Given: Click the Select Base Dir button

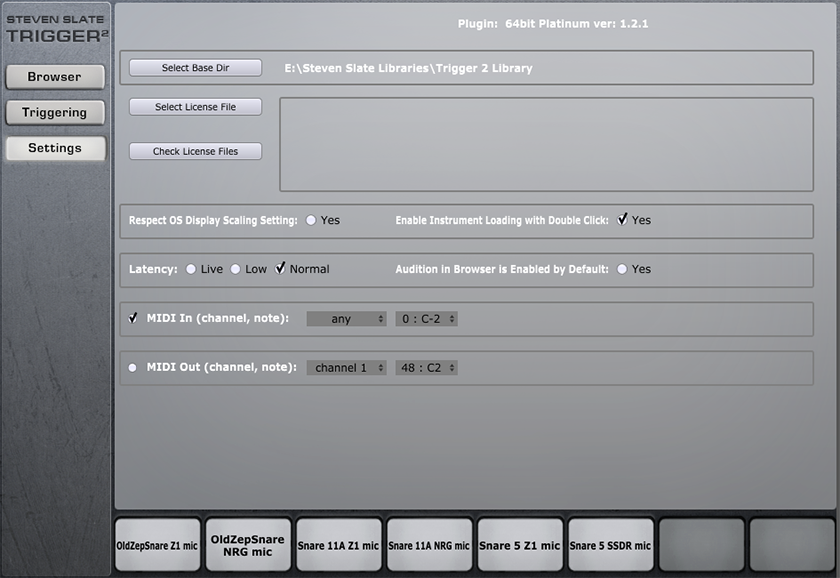Looking at the screenshot, I should 195,68.
